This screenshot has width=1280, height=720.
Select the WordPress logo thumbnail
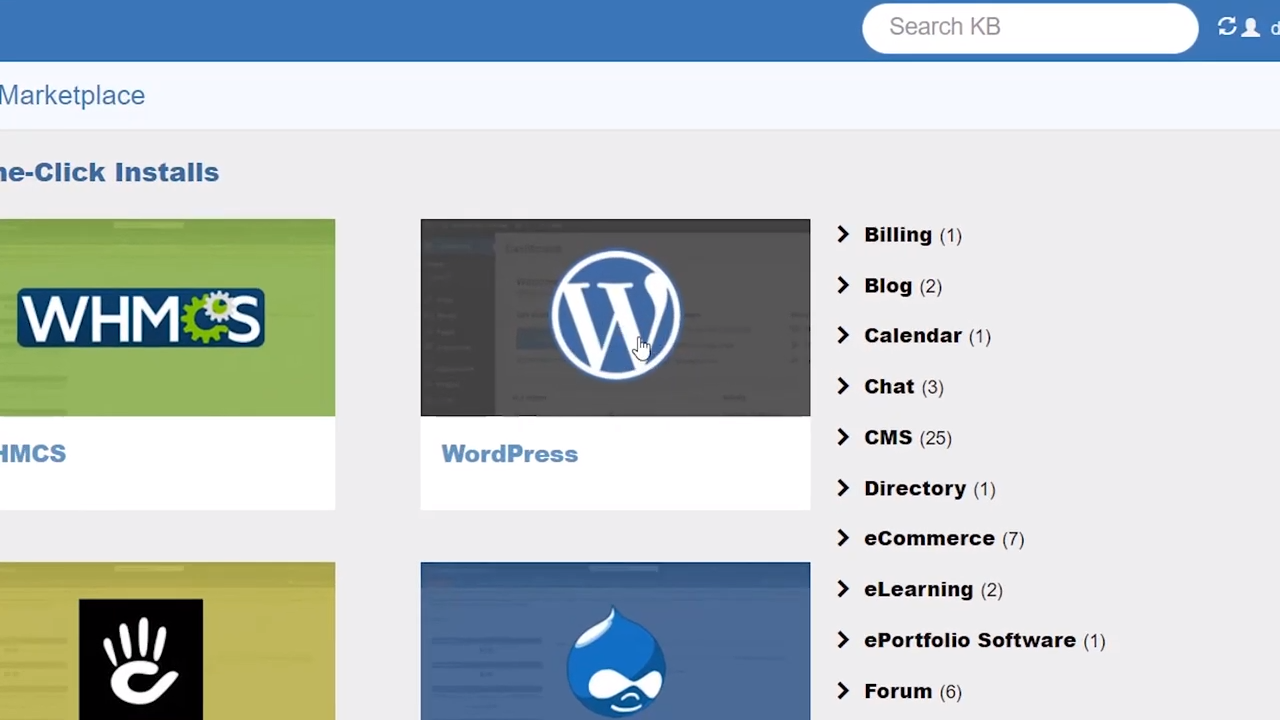615,317
